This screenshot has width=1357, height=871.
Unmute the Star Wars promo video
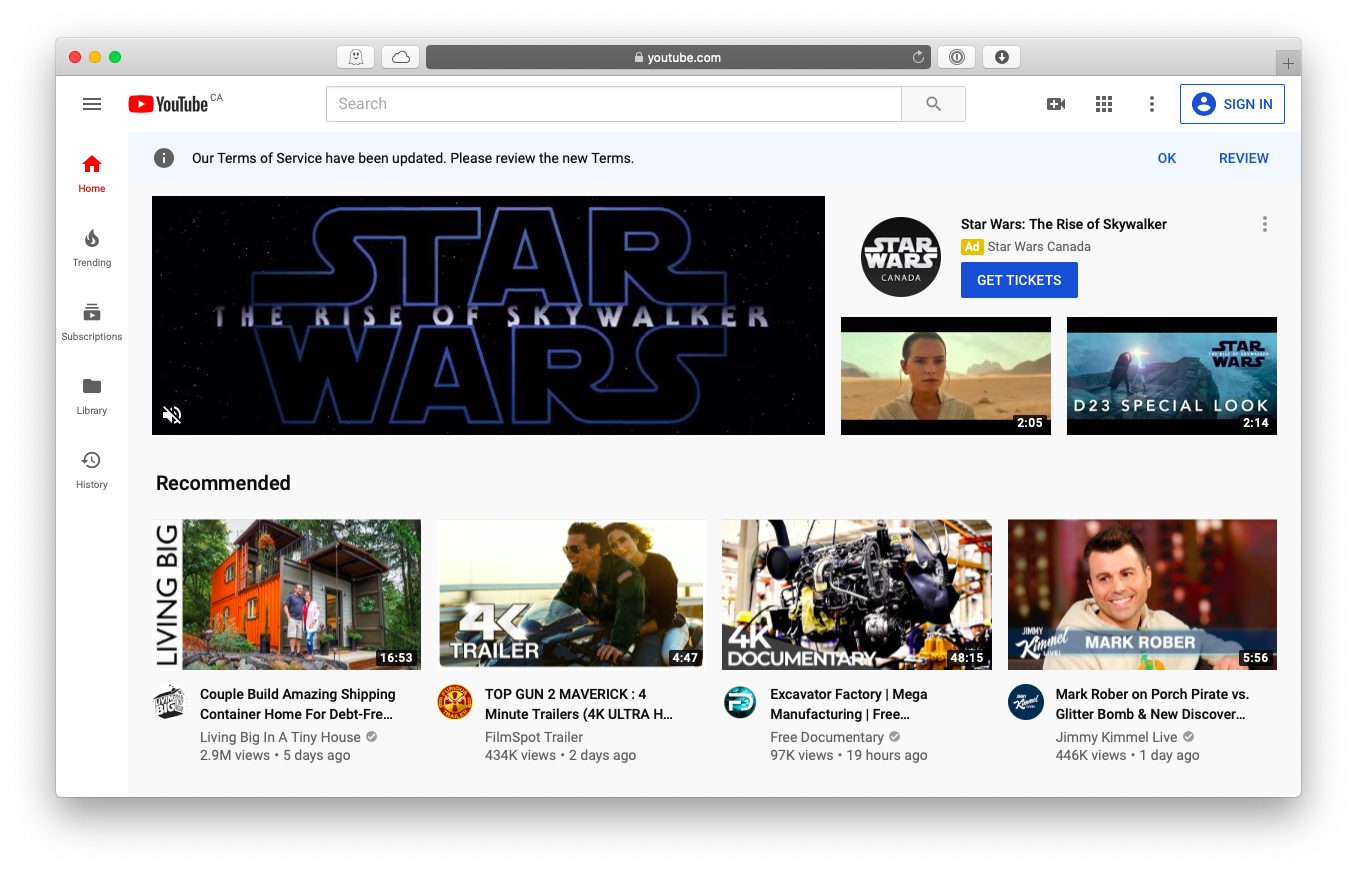click(172, 414)
